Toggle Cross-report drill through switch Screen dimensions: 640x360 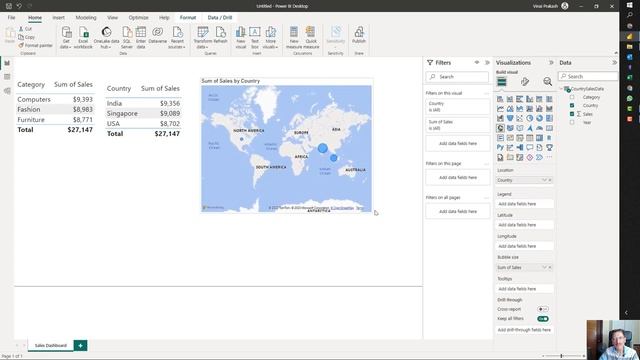(x=543, y=309)
